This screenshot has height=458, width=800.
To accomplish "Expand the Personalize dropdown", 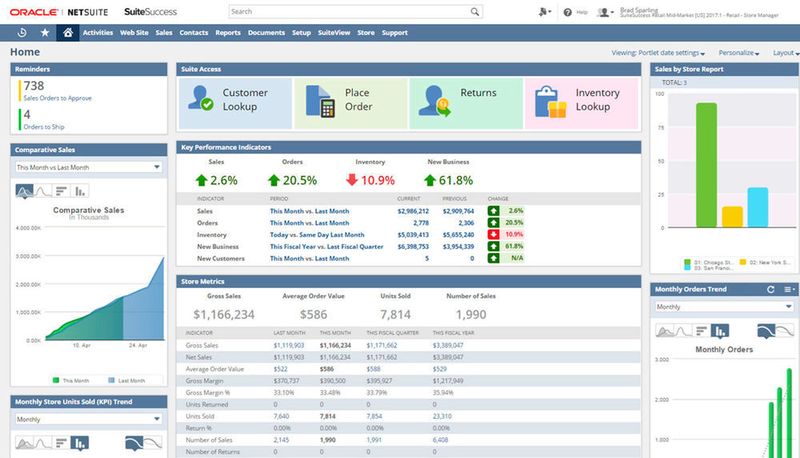I will (x=739, y=53).
